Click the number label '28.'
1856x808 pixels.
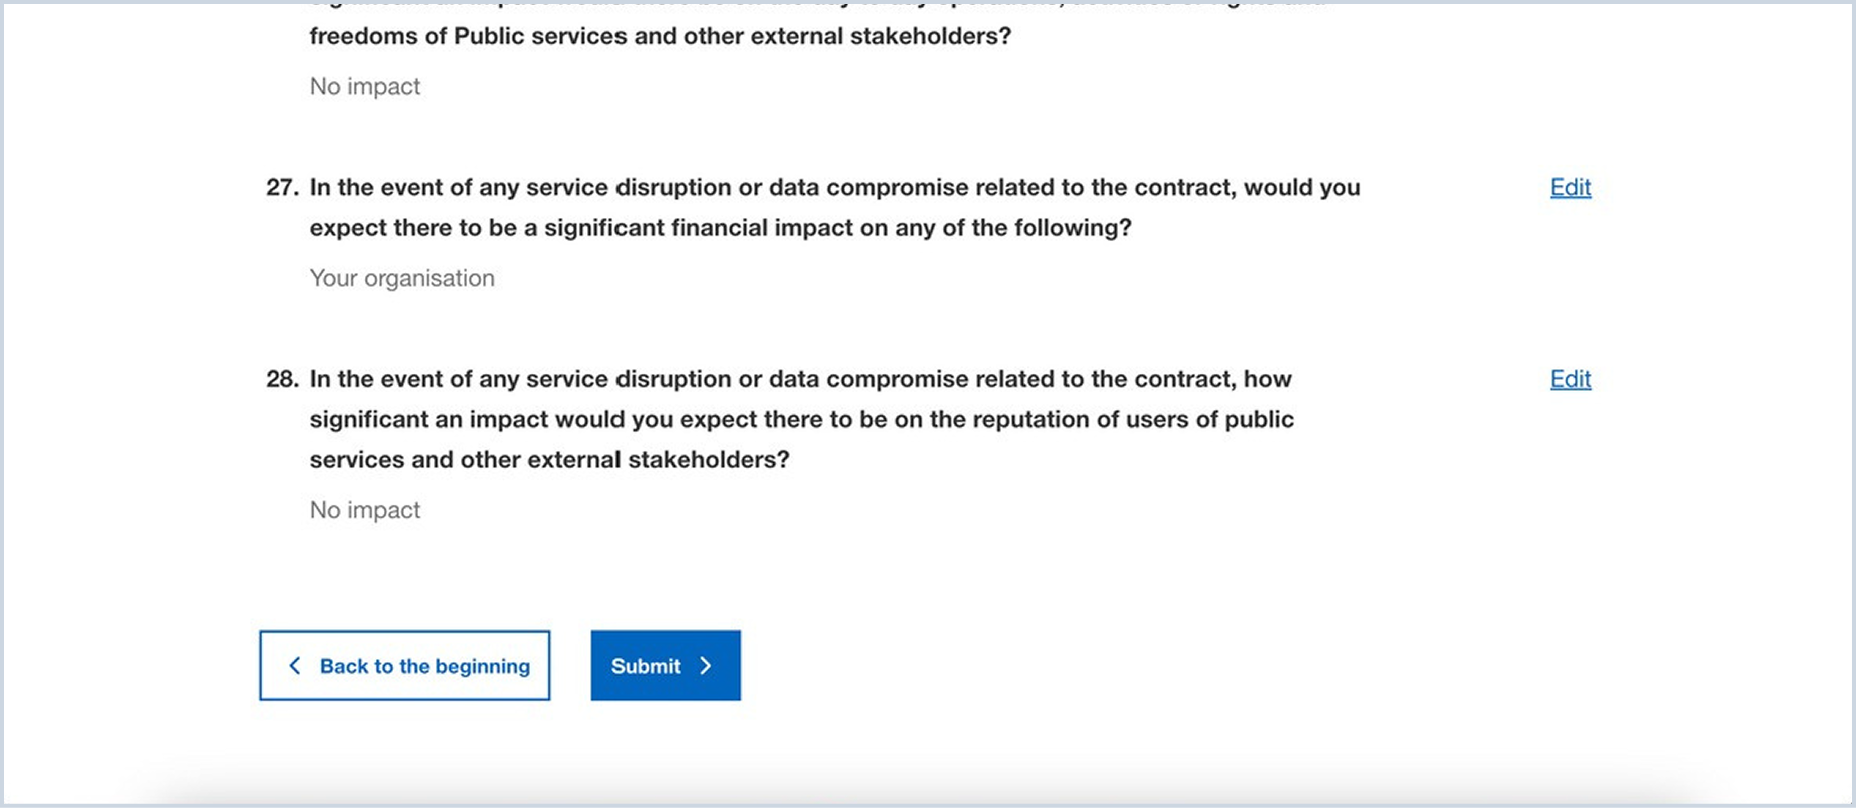coord(282,380)
